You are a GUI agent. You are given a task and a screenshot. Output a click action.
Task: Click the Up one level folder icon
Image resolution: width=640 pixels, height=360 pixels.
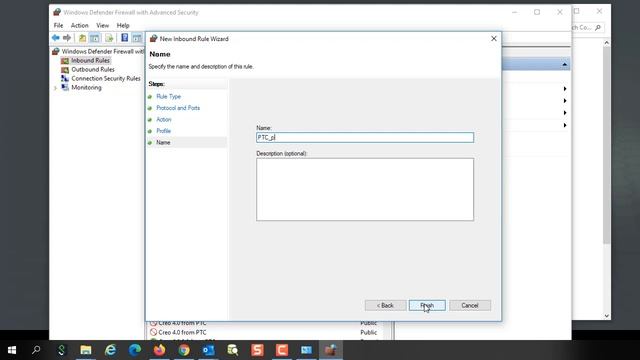coord(82,38)
